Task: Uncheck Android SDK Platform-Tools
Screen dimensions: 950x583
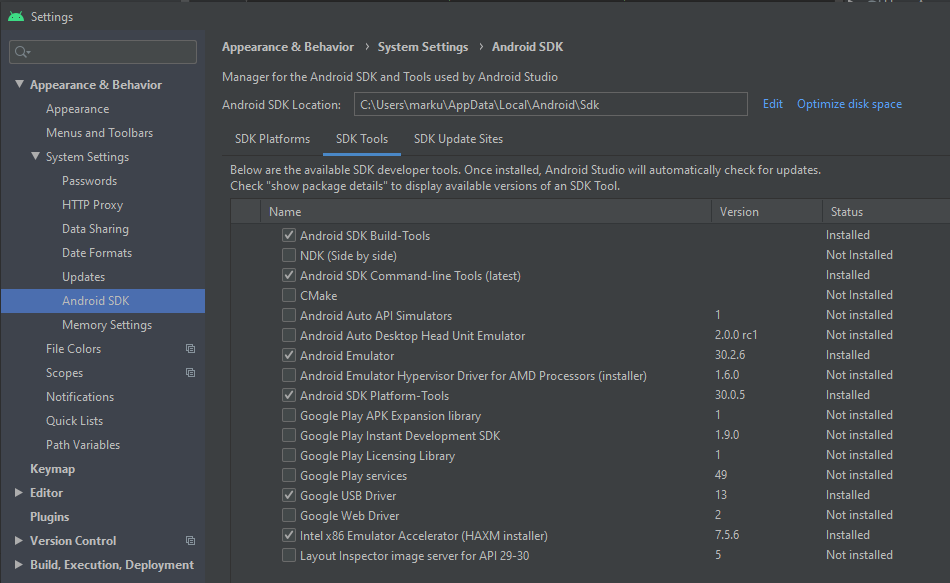Action: tap(289, 395)
